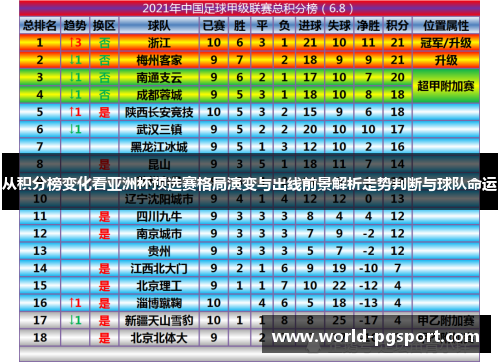
Task: Select the 总排名 column header
Action: [x=40, y=25]
